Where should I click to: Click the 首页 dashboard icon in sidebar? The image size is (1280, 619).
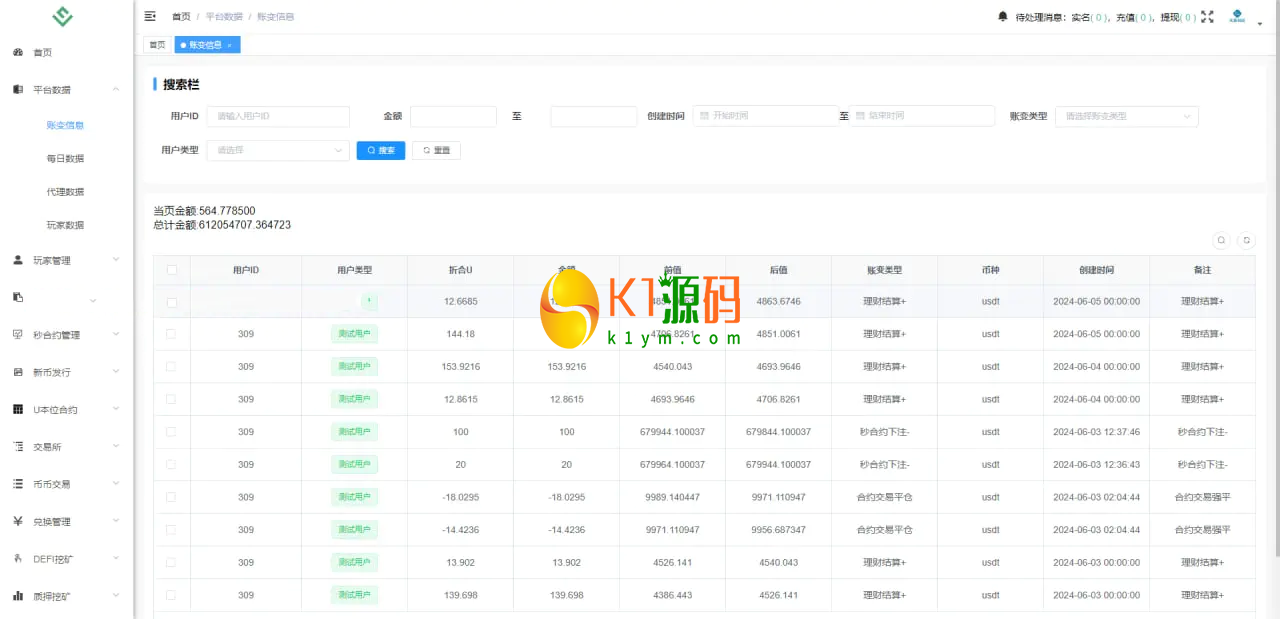pos(18,52)
